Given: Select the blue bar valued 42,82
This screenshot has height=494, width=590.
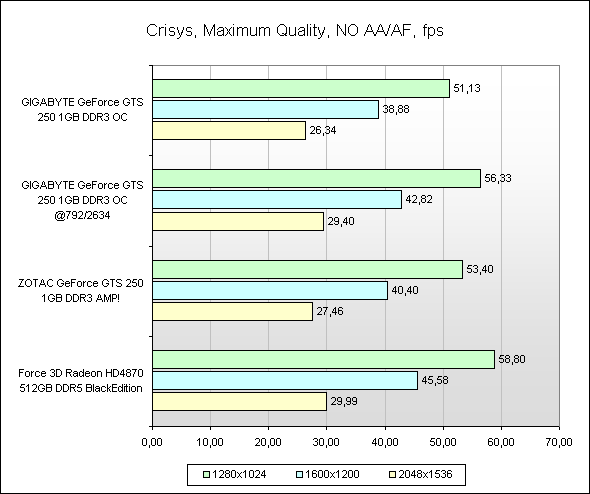Looking at the screenshot, I should coord(277,199).
